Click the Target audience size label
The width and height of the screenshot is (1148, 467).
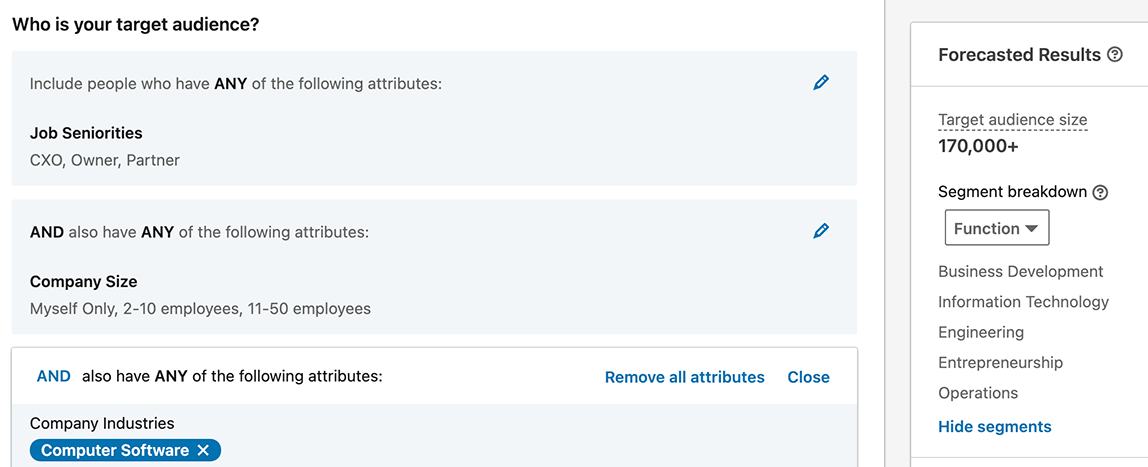click(x=1013, y=120)
